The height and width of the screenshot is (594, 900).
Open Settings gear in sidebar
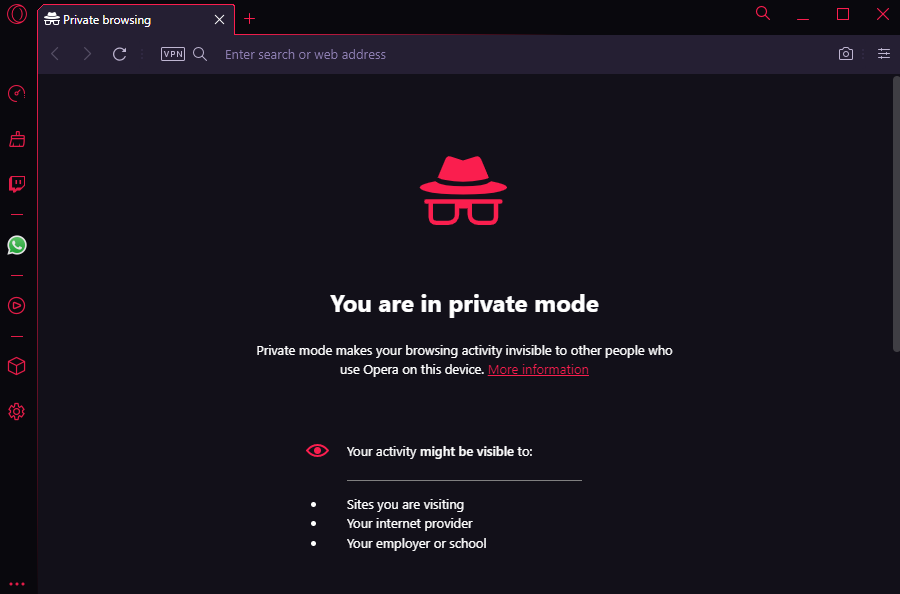coord(16,411)
